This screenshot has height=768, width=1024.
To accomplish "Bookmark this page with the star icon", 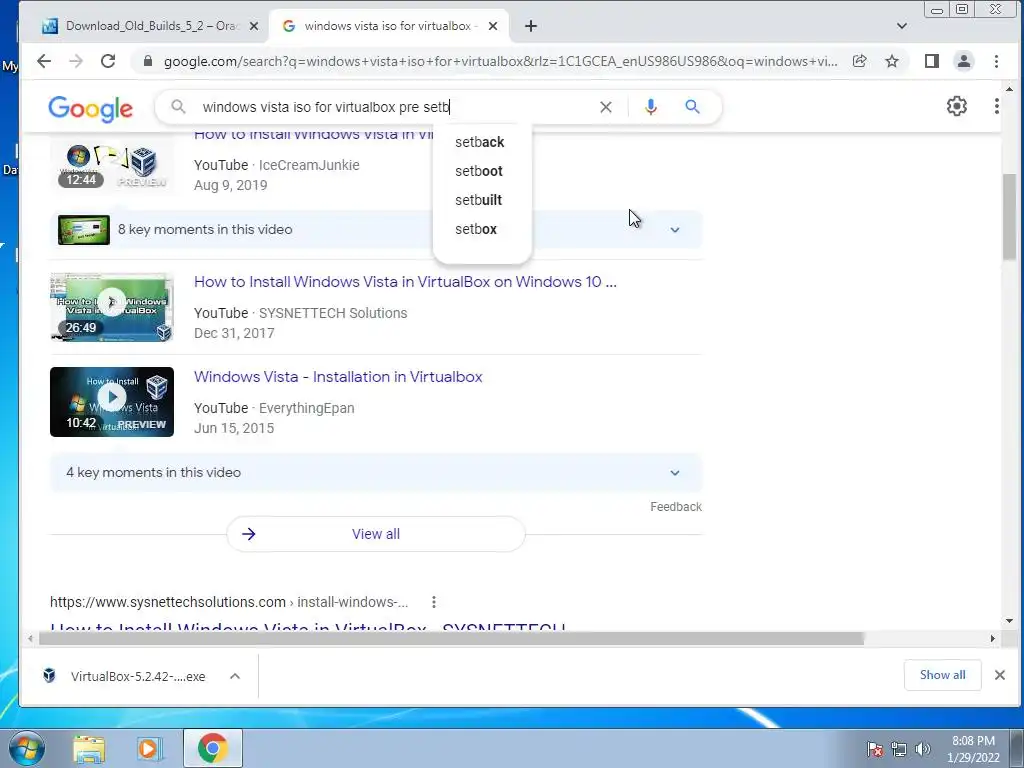I will pos(892,61).
